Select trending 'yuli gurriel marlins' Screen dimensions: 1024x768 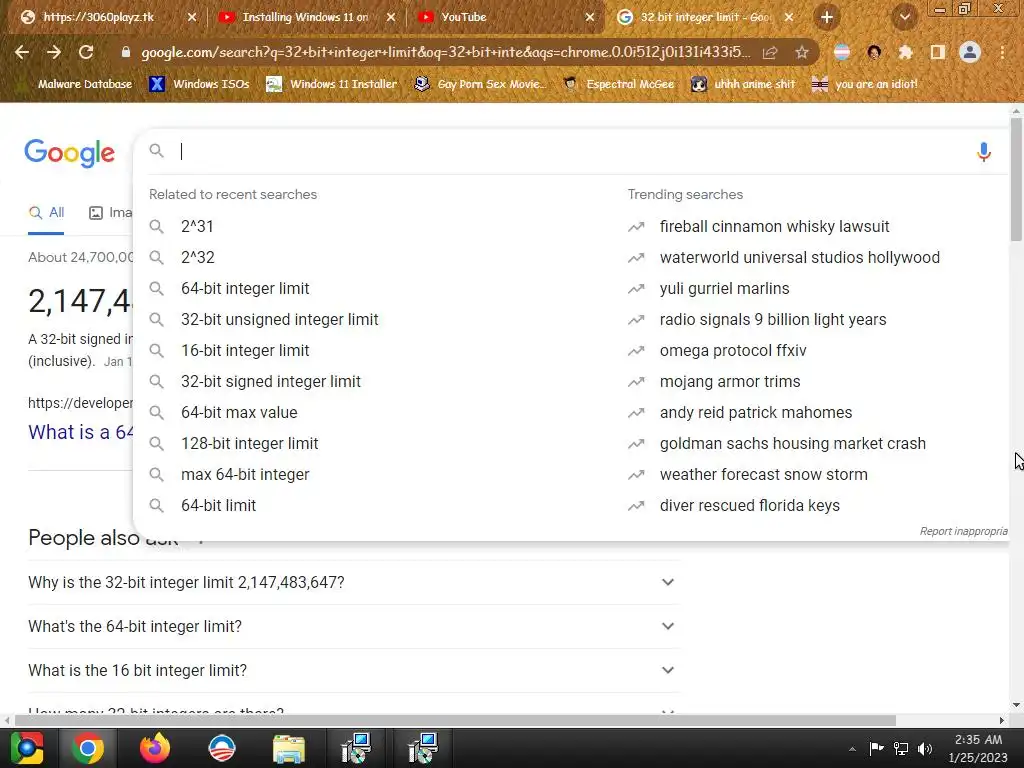point(724,288)
